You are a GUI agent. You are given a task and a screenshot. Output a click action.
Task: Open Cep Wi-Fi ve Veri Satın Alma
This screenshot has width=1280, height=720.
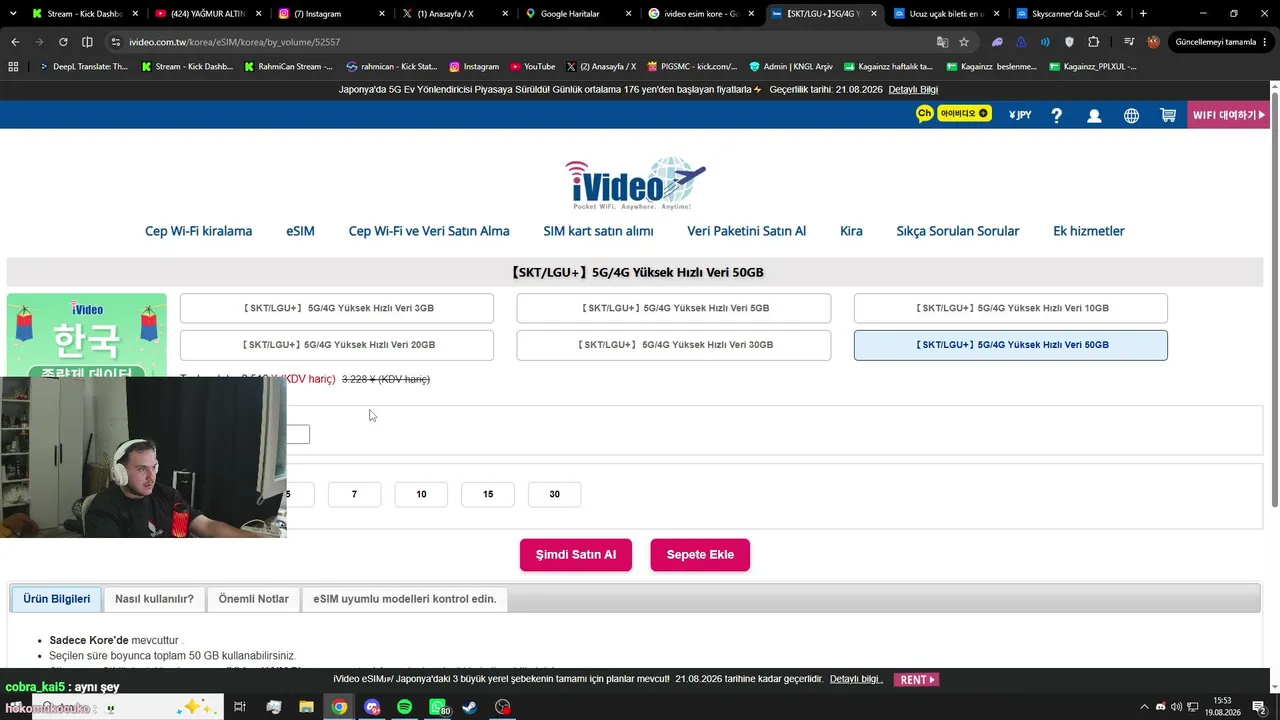(x=429, y=231)
